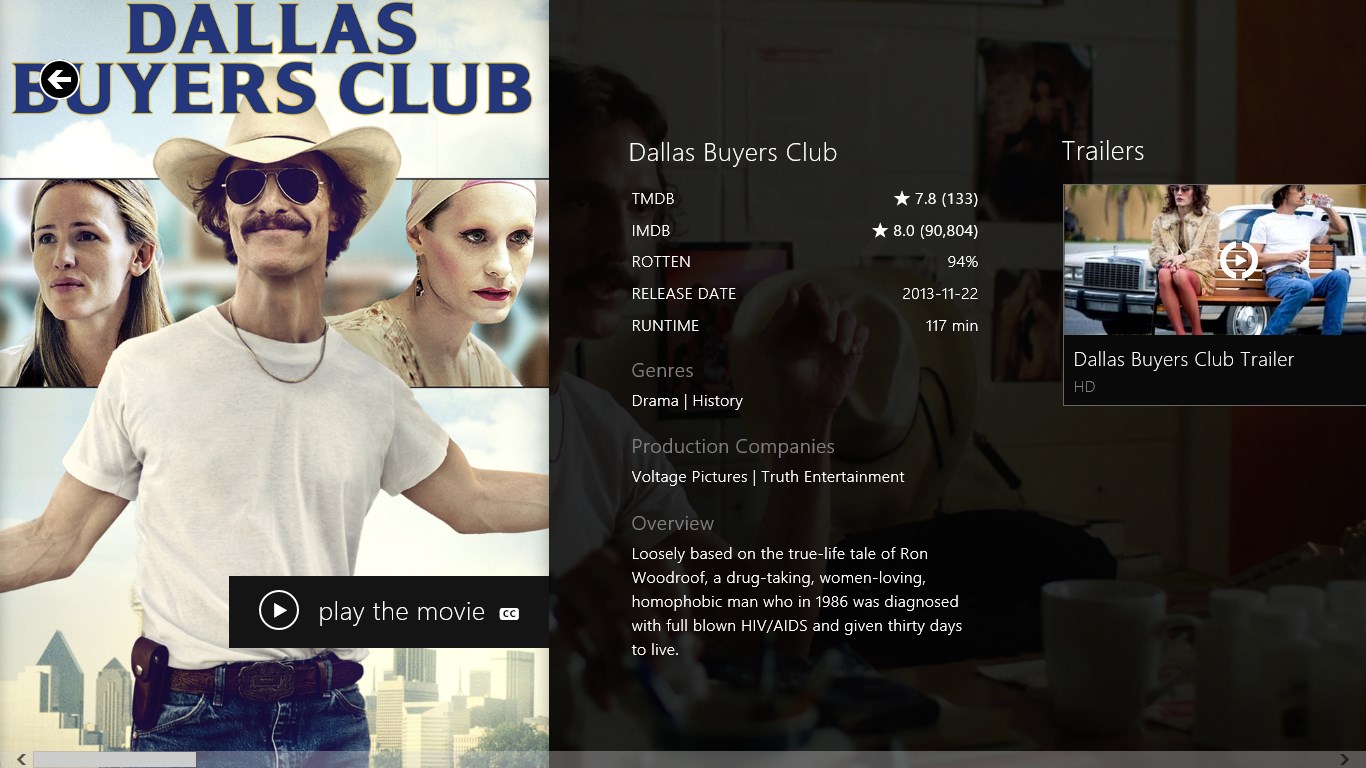Click the RUNTIME label
This screenshot has width=1366, height=768.
[665, 326]
